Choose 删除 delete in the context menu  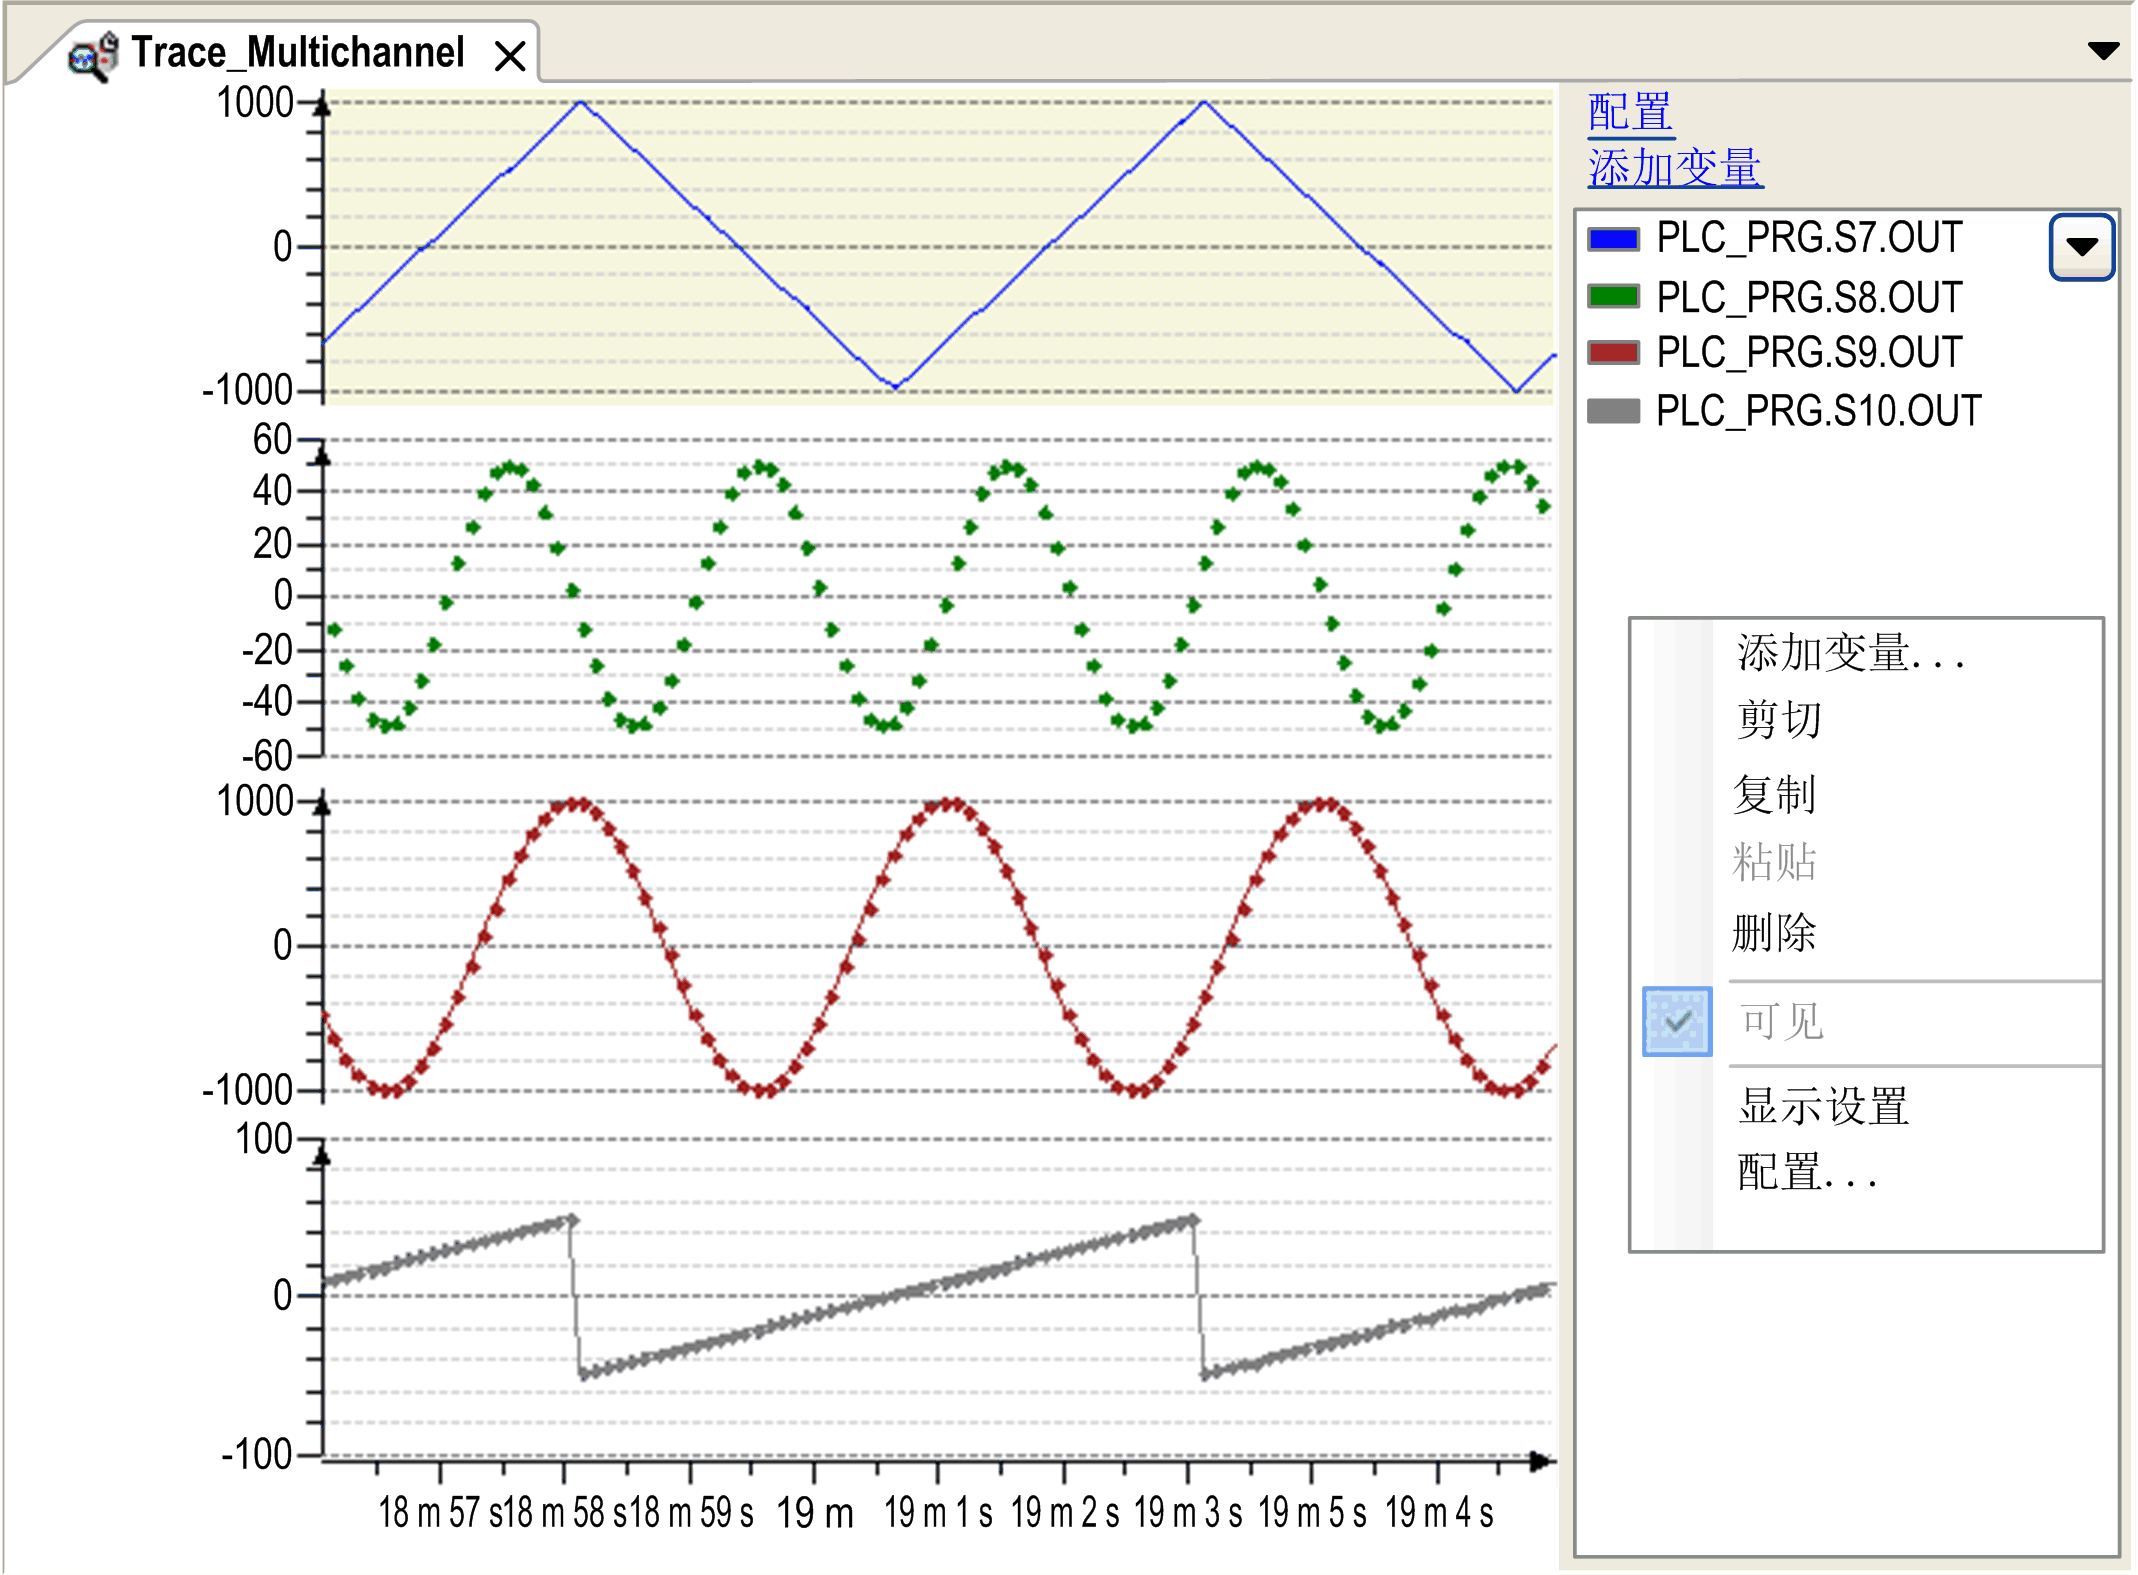click(1774, 932)
